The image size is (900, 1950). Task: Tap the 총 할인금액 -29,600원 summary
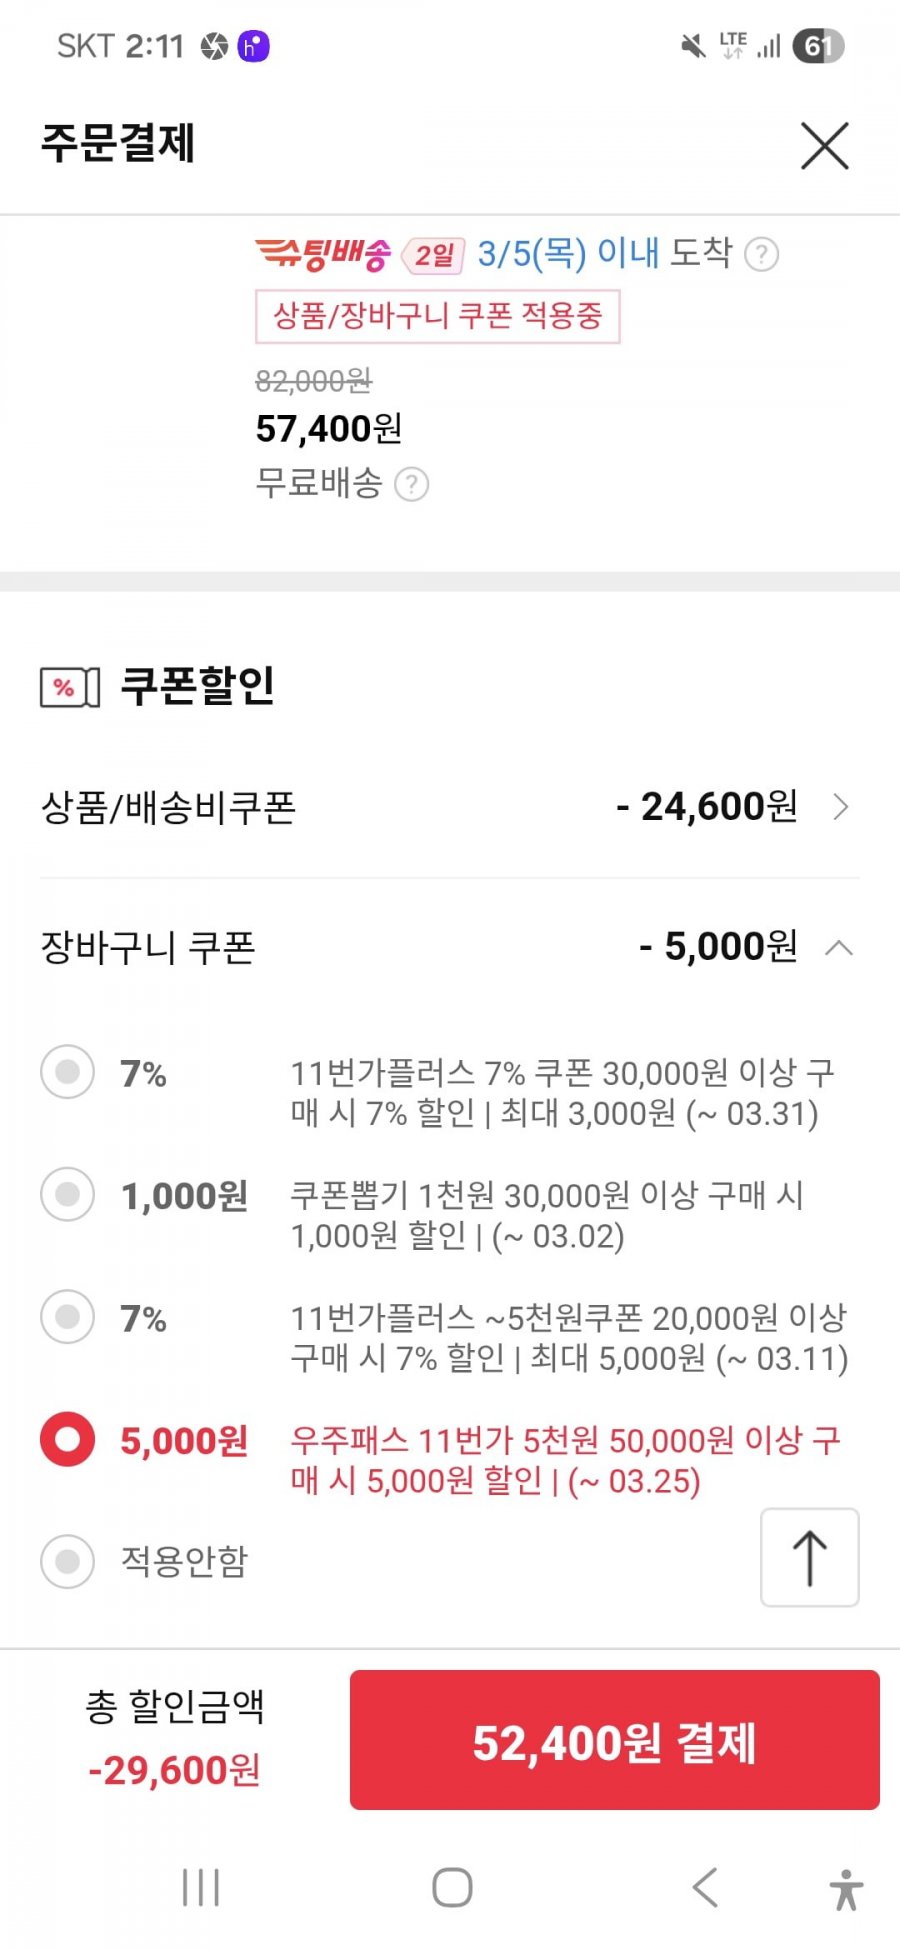tap(175, 1738)
